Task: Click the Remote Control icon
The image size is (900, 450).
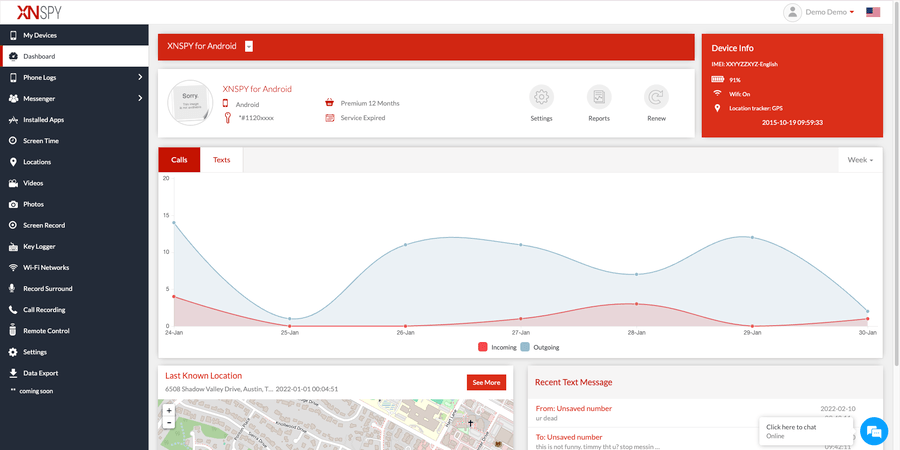Action: (13, 331)
